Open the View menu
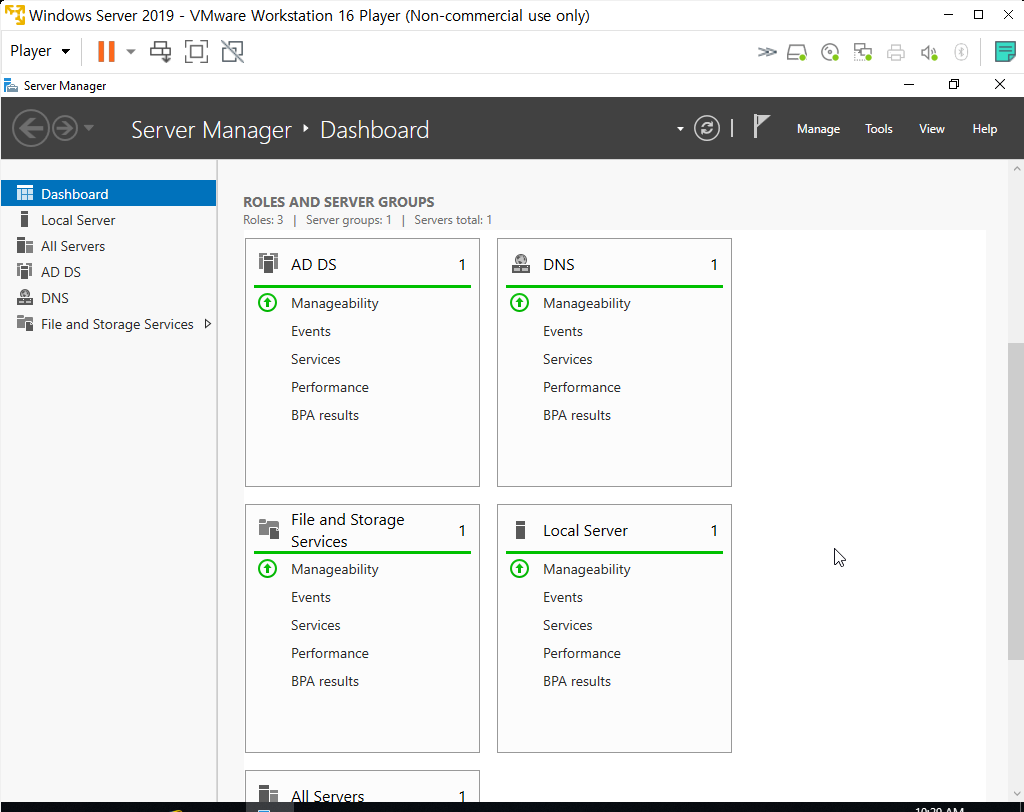 931,129
